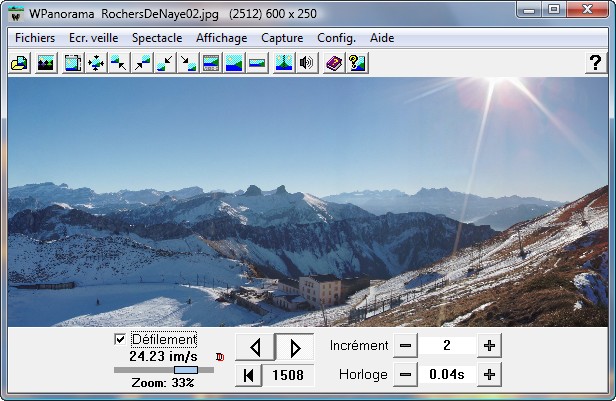The image size is (616, 401).
Task: Decrease Incrément with the minus button
Action: point(405,346)
